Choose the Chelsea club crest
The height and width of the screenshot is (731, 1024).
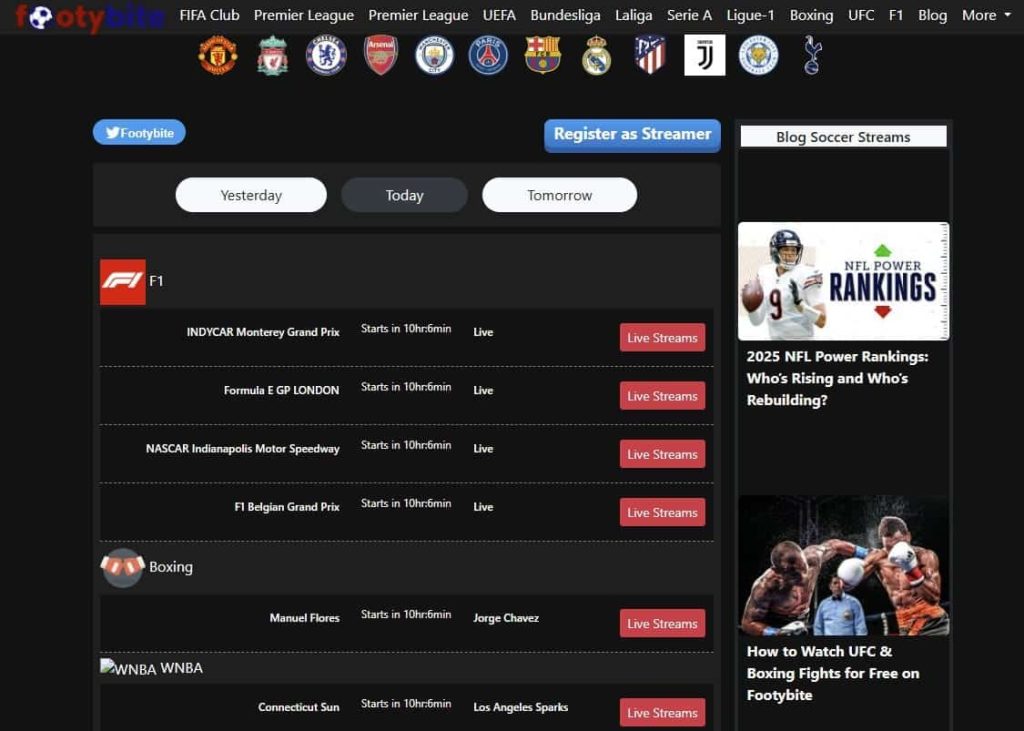point(326,55)
